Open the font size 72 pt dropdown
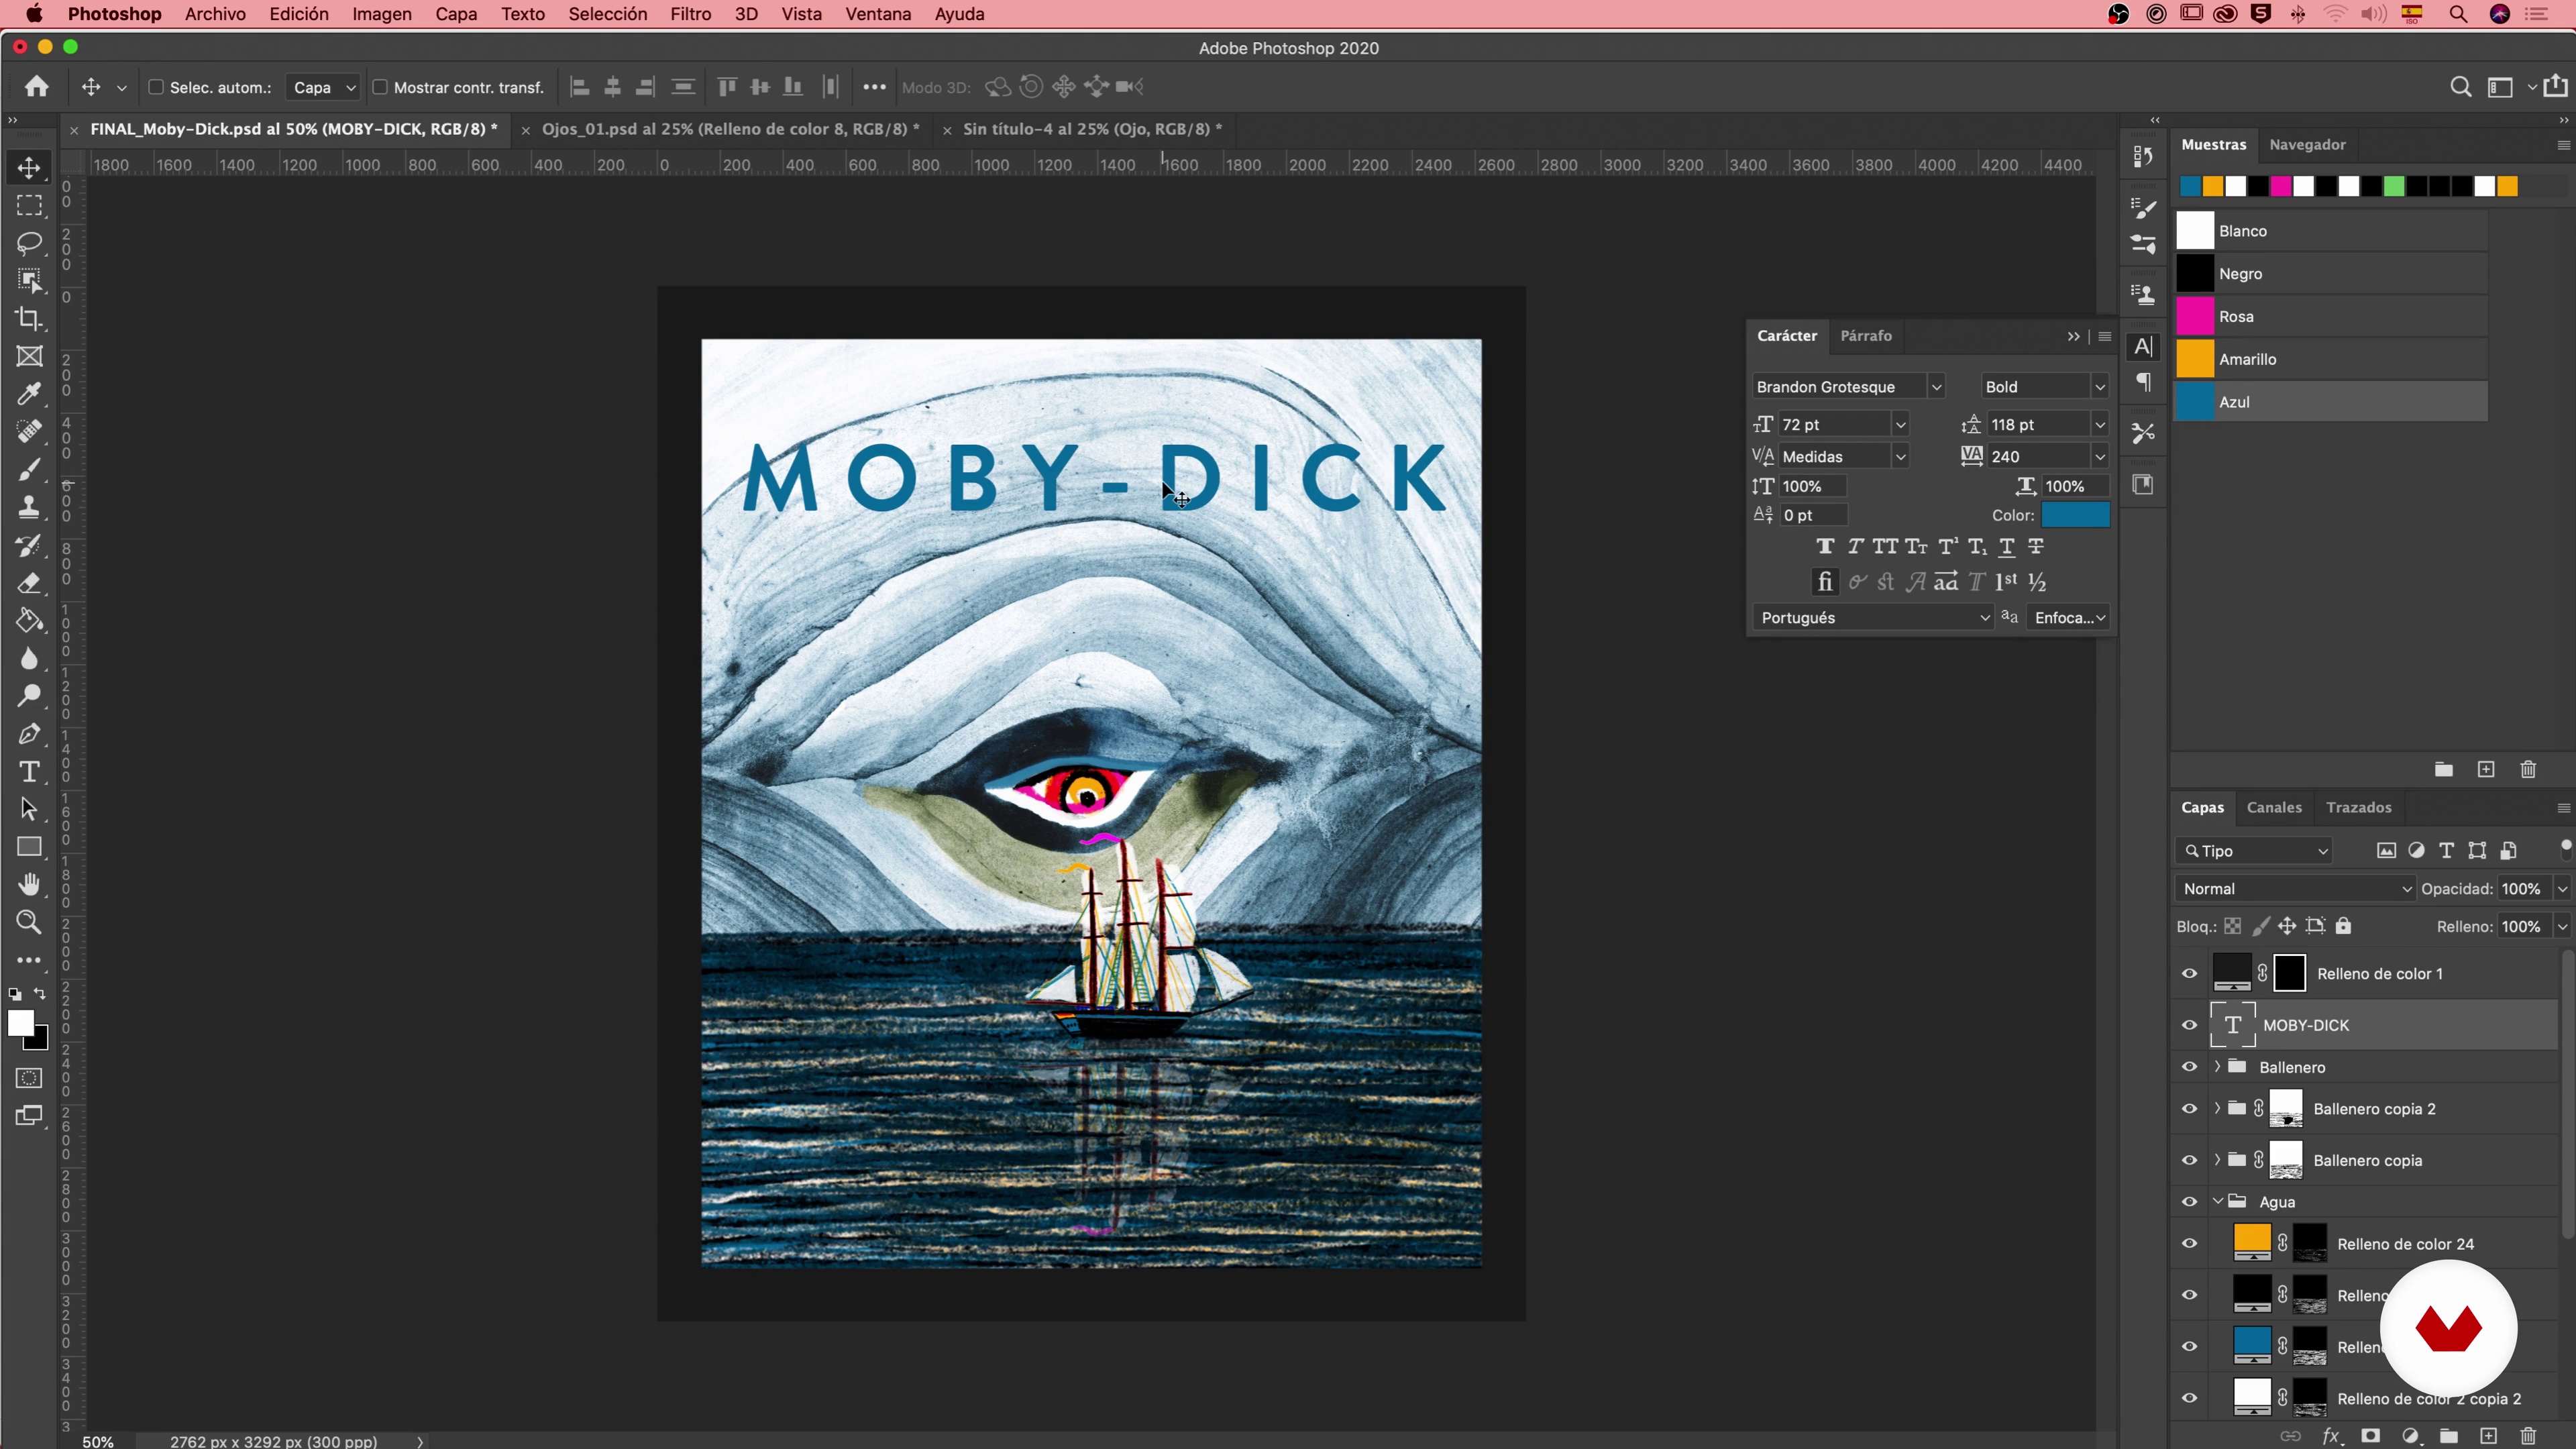Screen dimensions: 2576x1449 coord(1900,425)
